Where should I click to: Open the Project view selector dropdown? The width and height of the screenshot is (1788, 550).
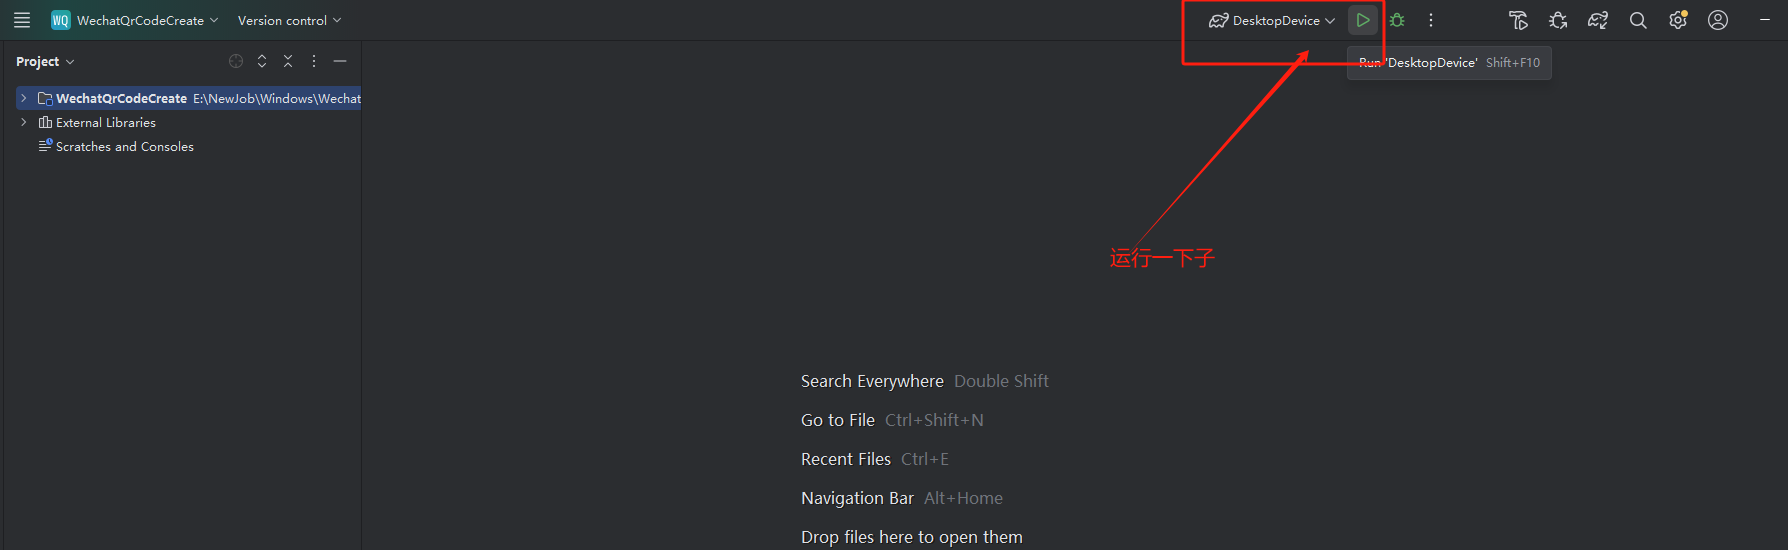pyautogui.click(x=45, y=61)
